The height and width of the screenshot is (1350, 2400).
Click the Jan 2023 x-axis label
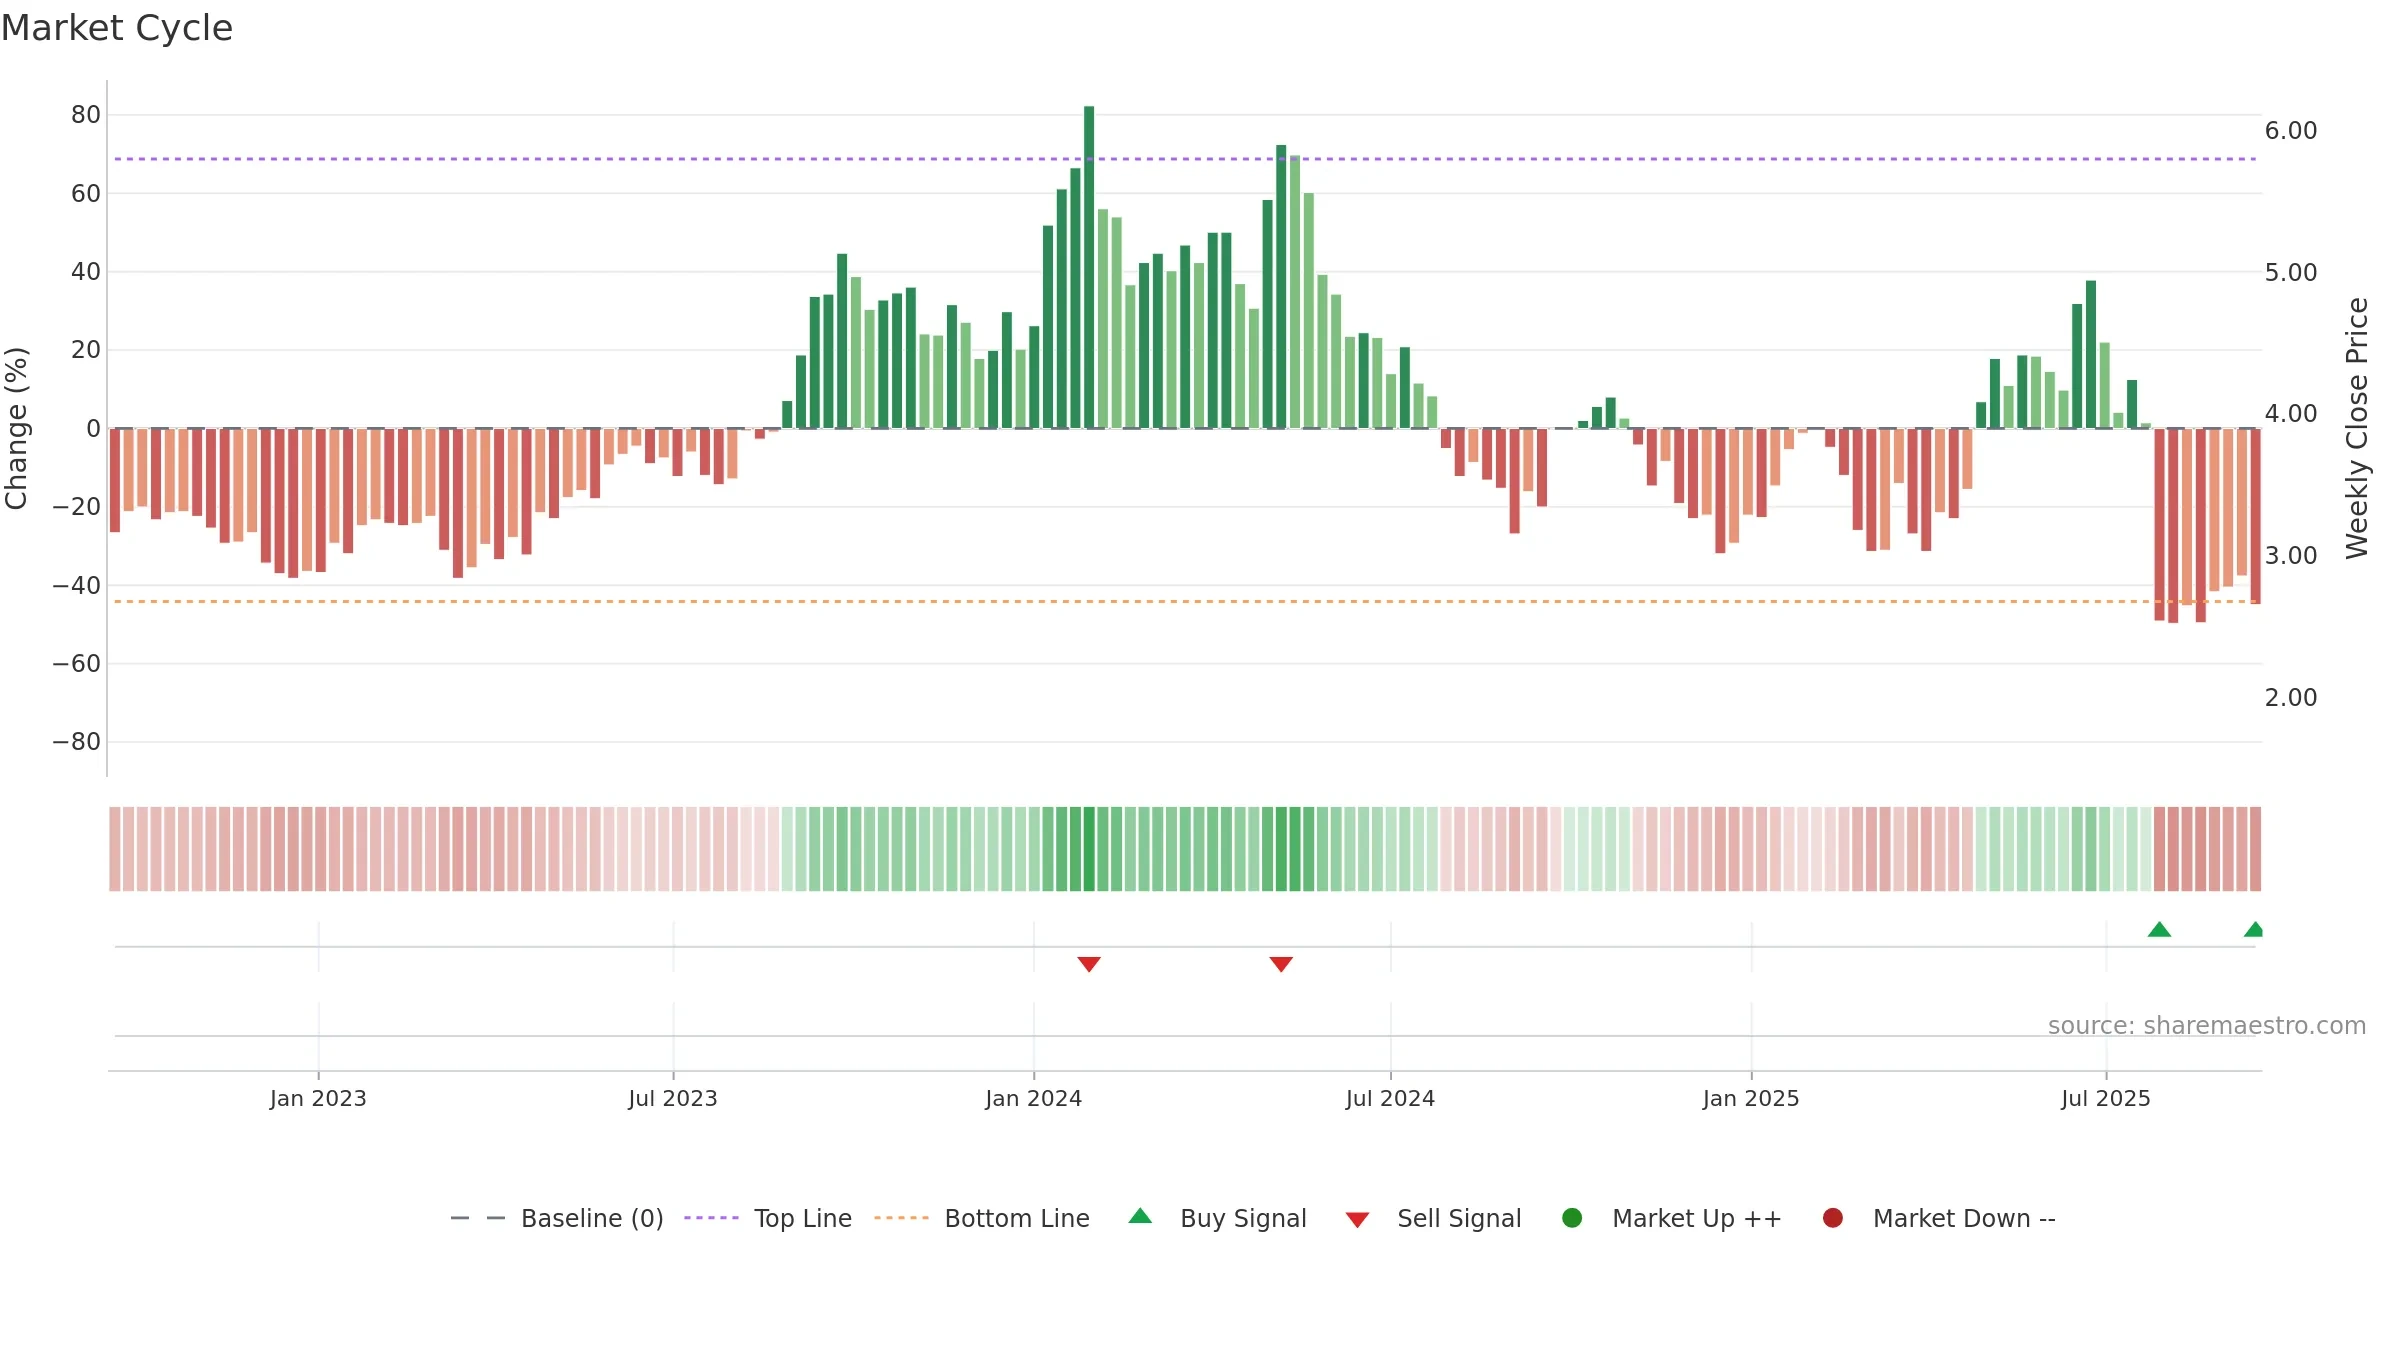click(x=318, y=1098)
